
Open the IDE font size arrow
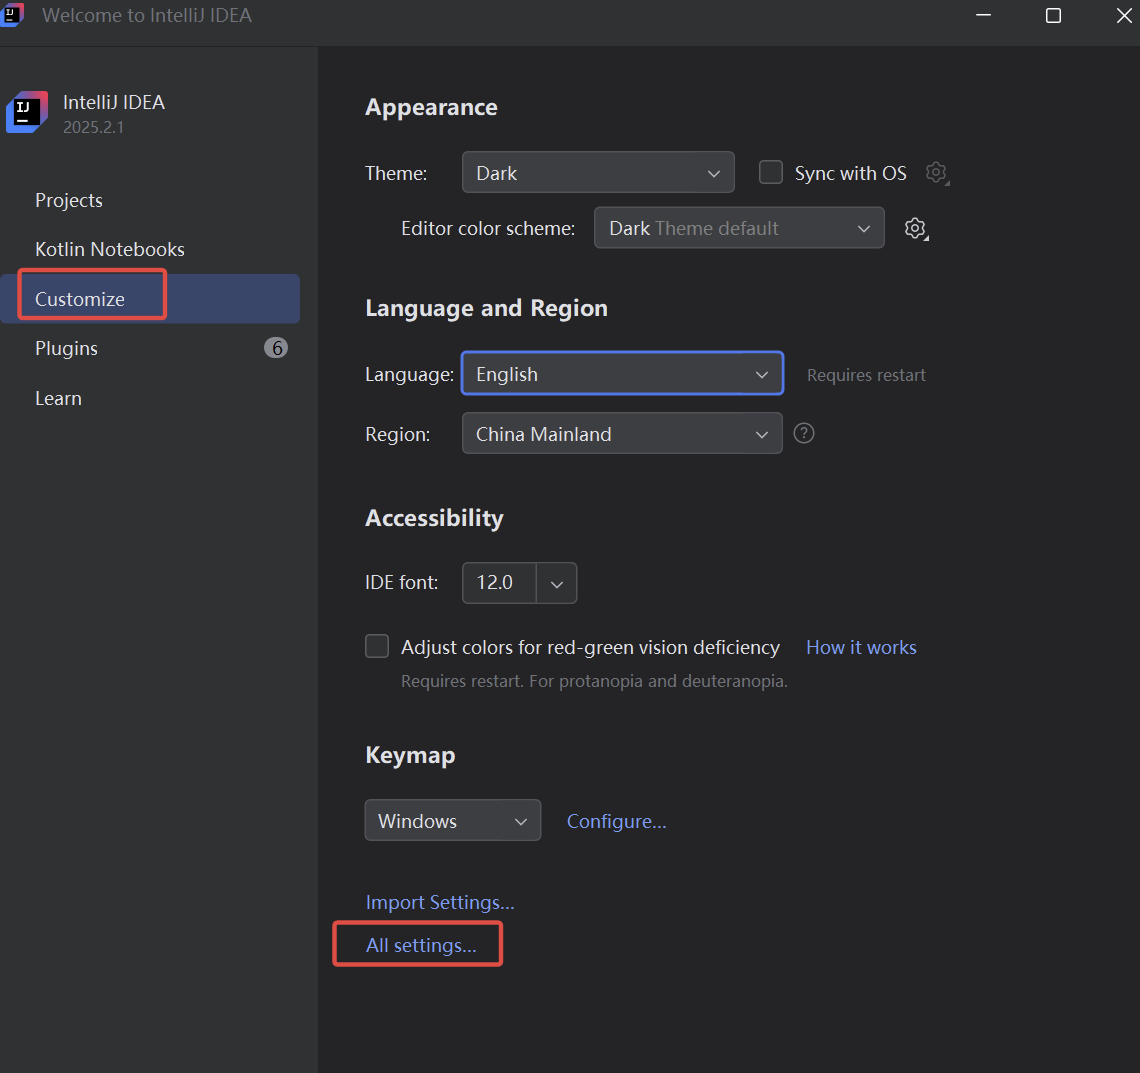click(x=557, y=583)
